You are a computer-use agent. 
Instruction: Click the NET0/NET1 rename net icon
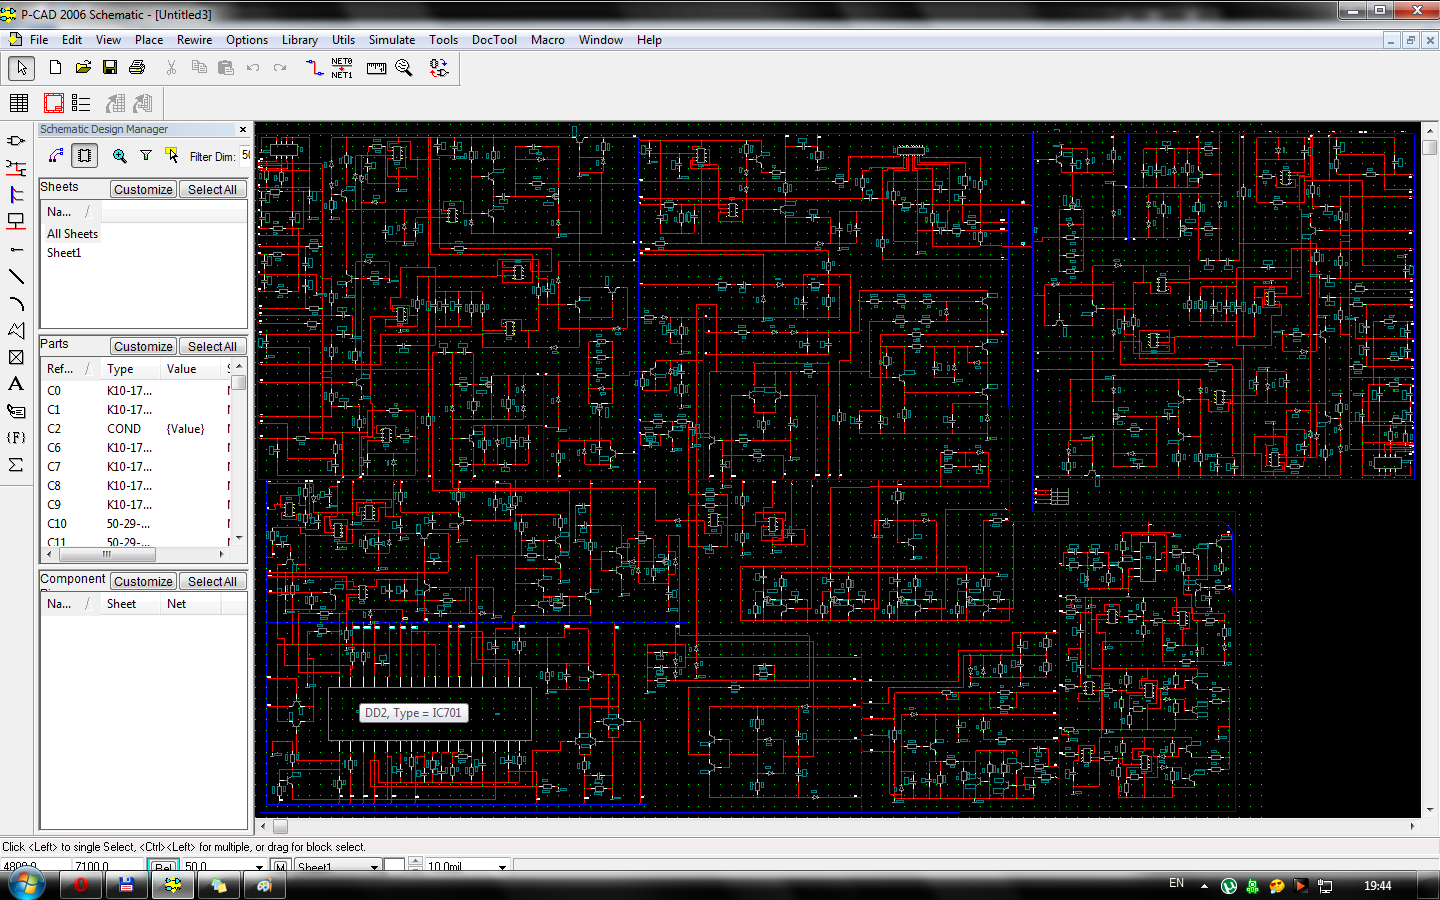point(342,67)
